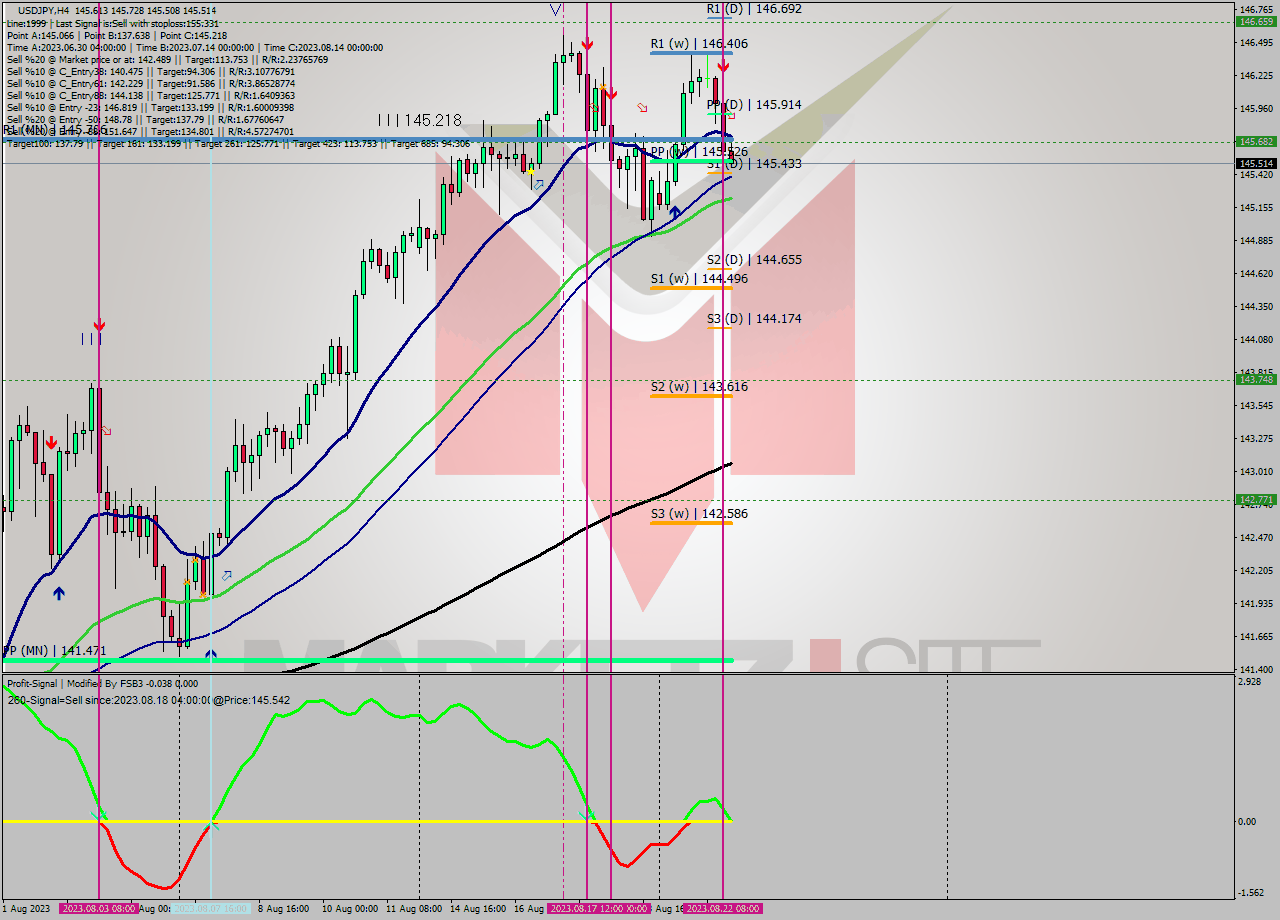Click the red sell arrow above the latest candle
Screen dimensions: 1280x920
[x=722, y=66]
